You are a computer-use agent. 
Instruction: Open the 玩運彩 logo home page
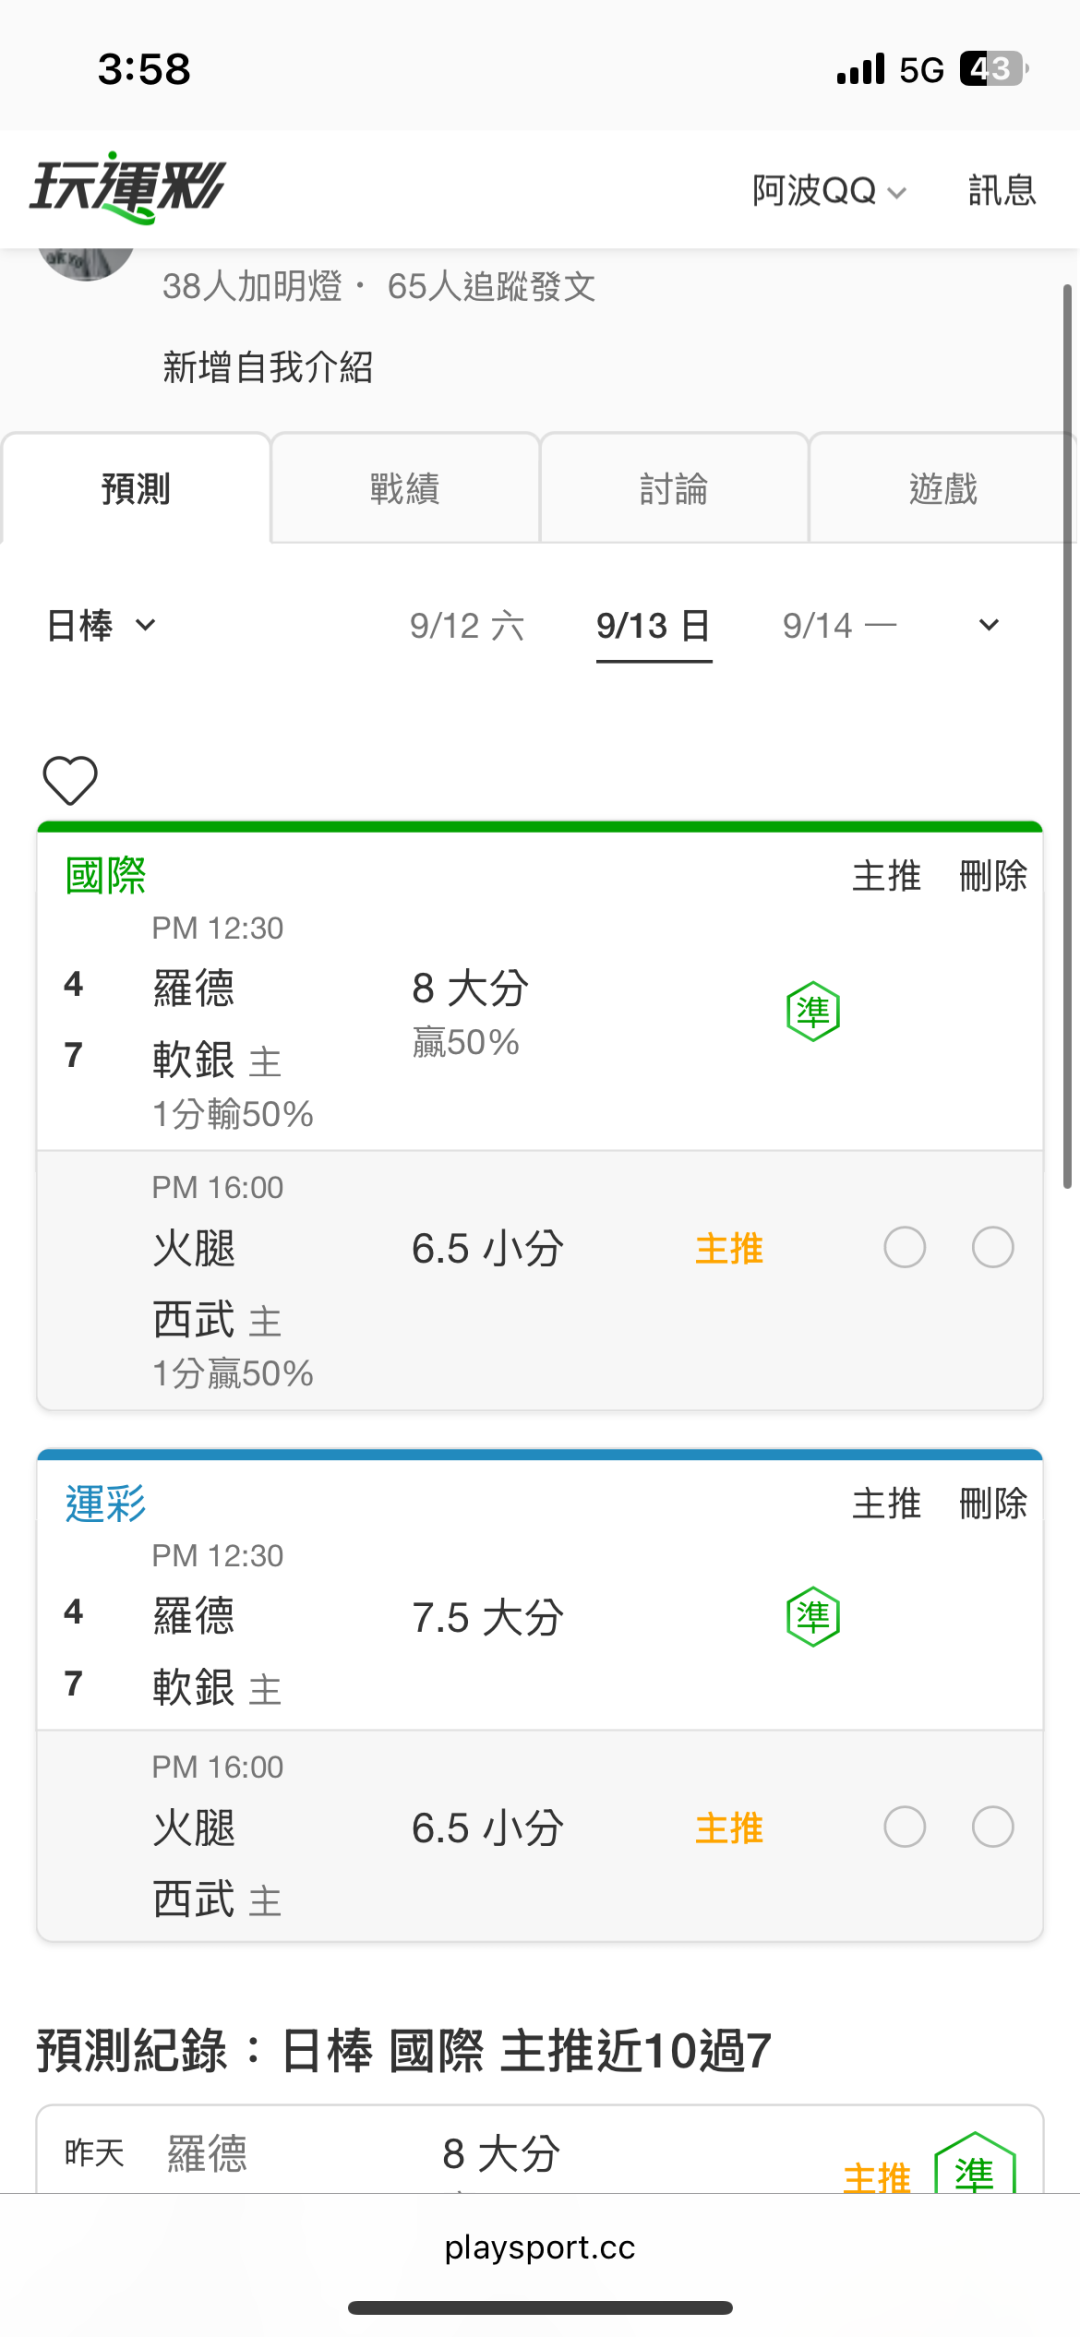tap(128, 188)
